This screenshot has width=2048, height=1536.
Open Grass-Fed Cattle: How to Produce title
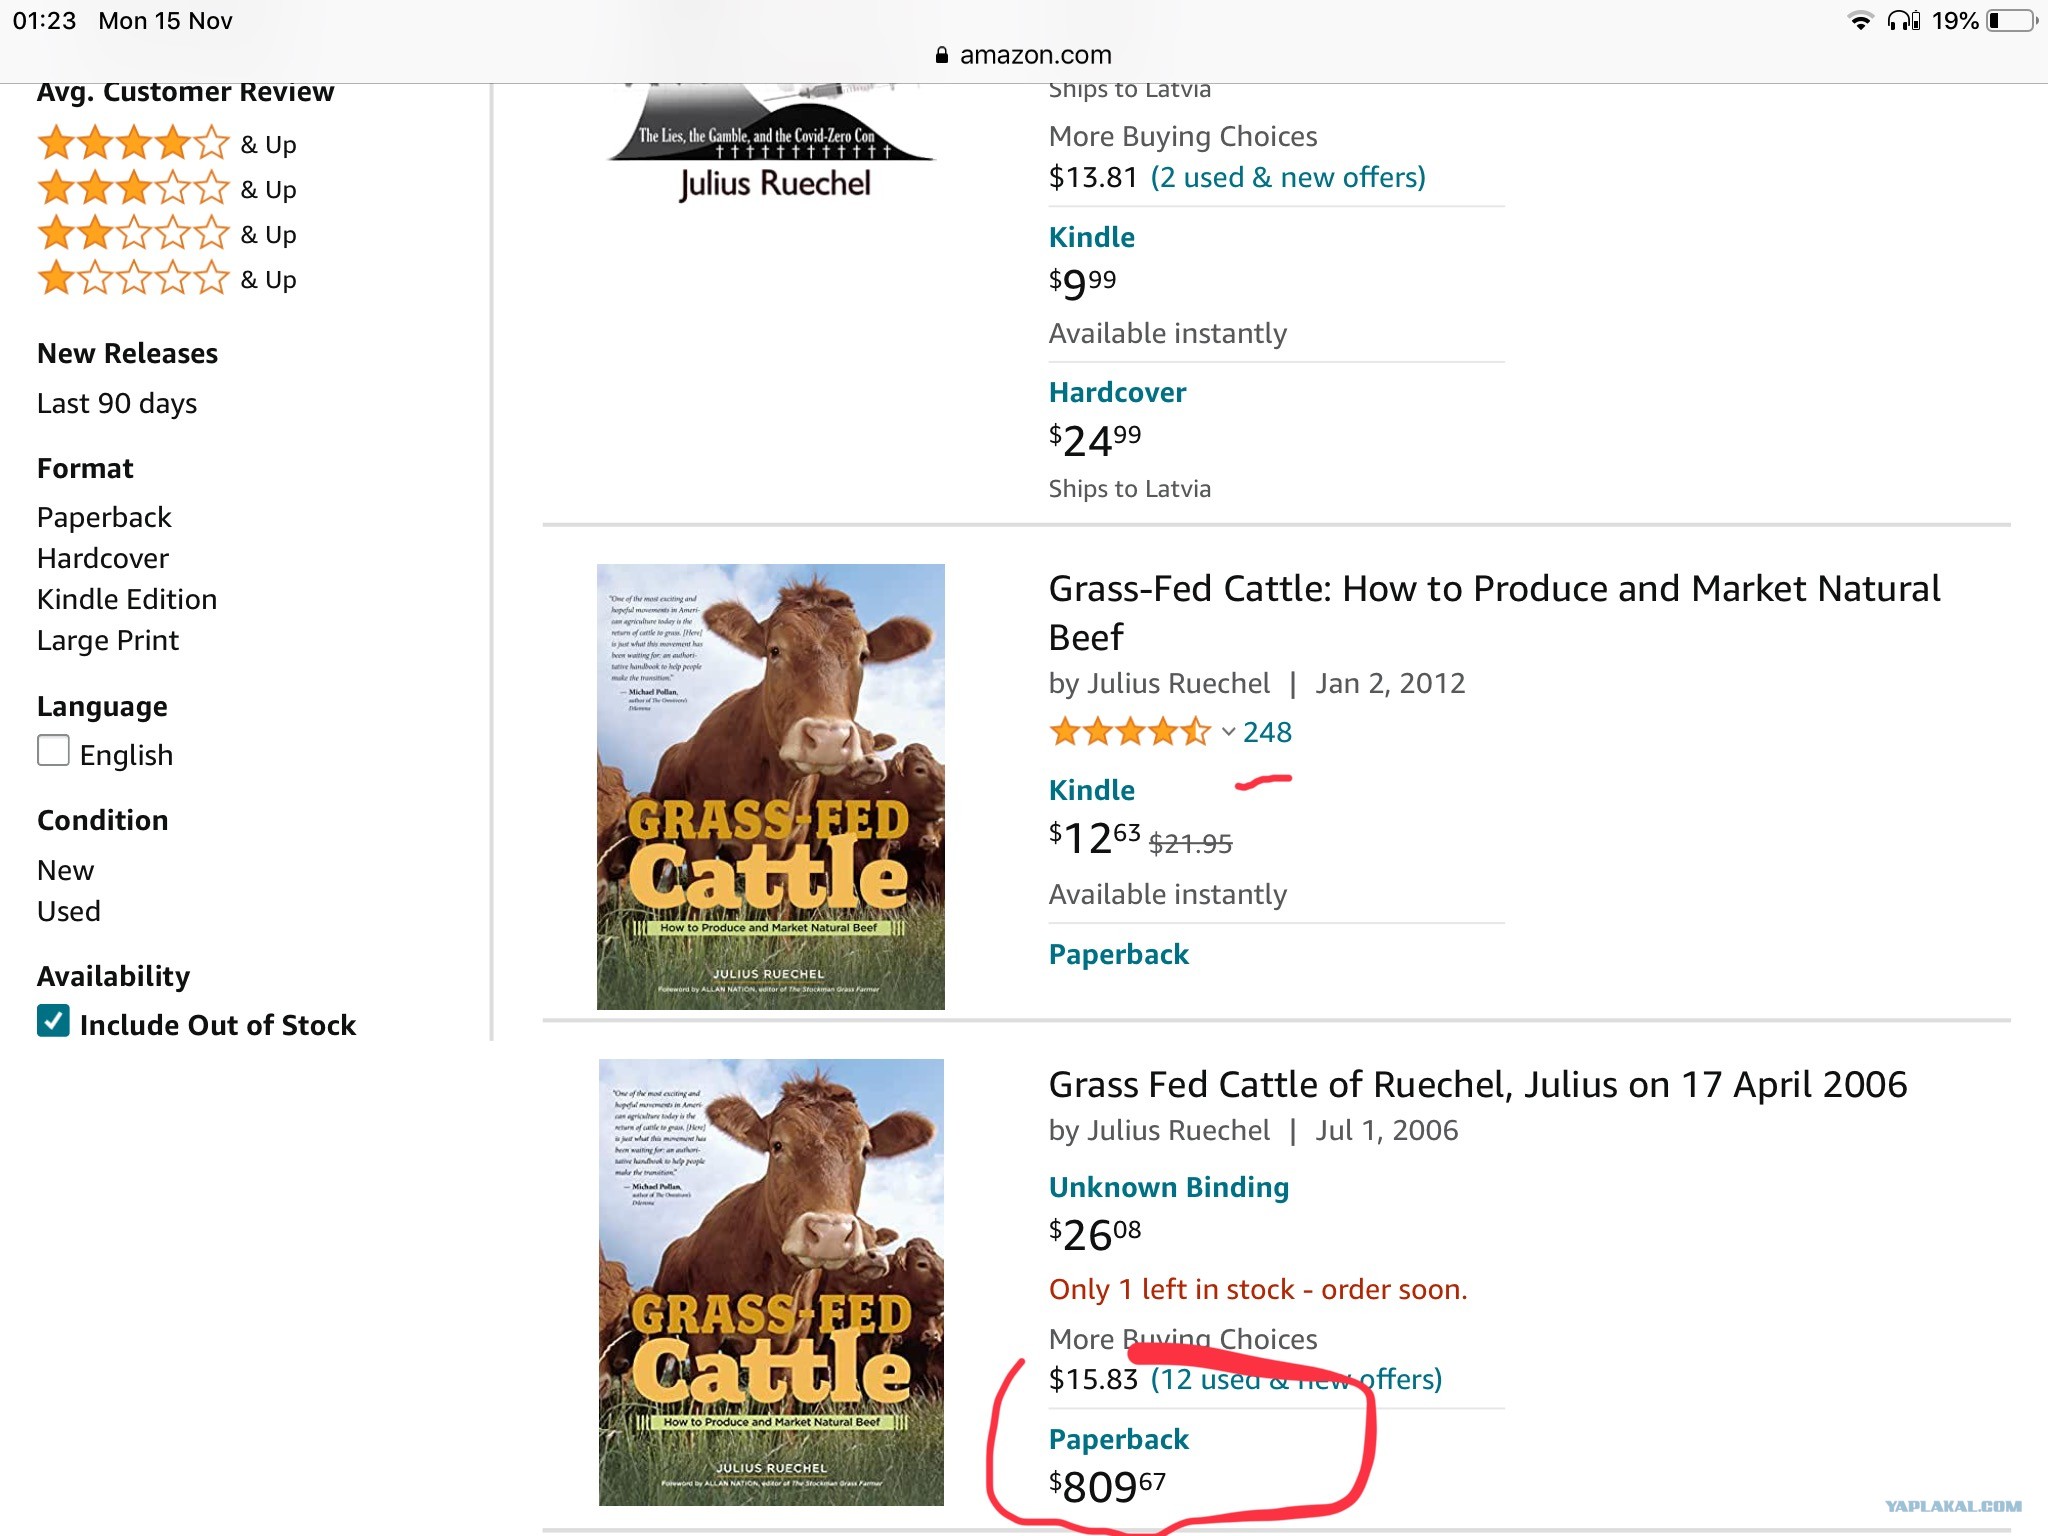pos(1494,612)
